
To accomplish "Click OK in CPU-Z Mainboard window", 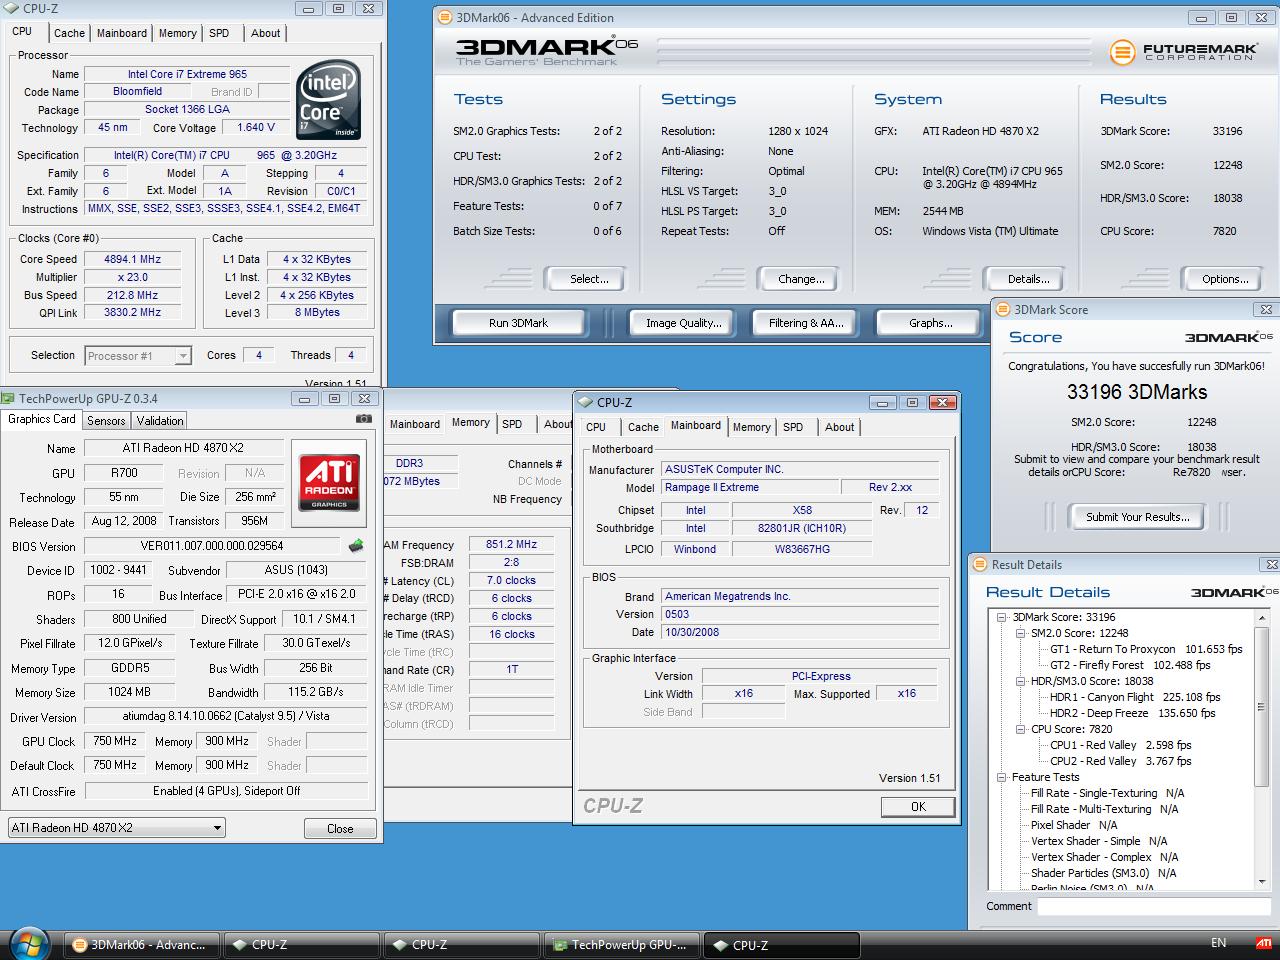I will point(918,806).
